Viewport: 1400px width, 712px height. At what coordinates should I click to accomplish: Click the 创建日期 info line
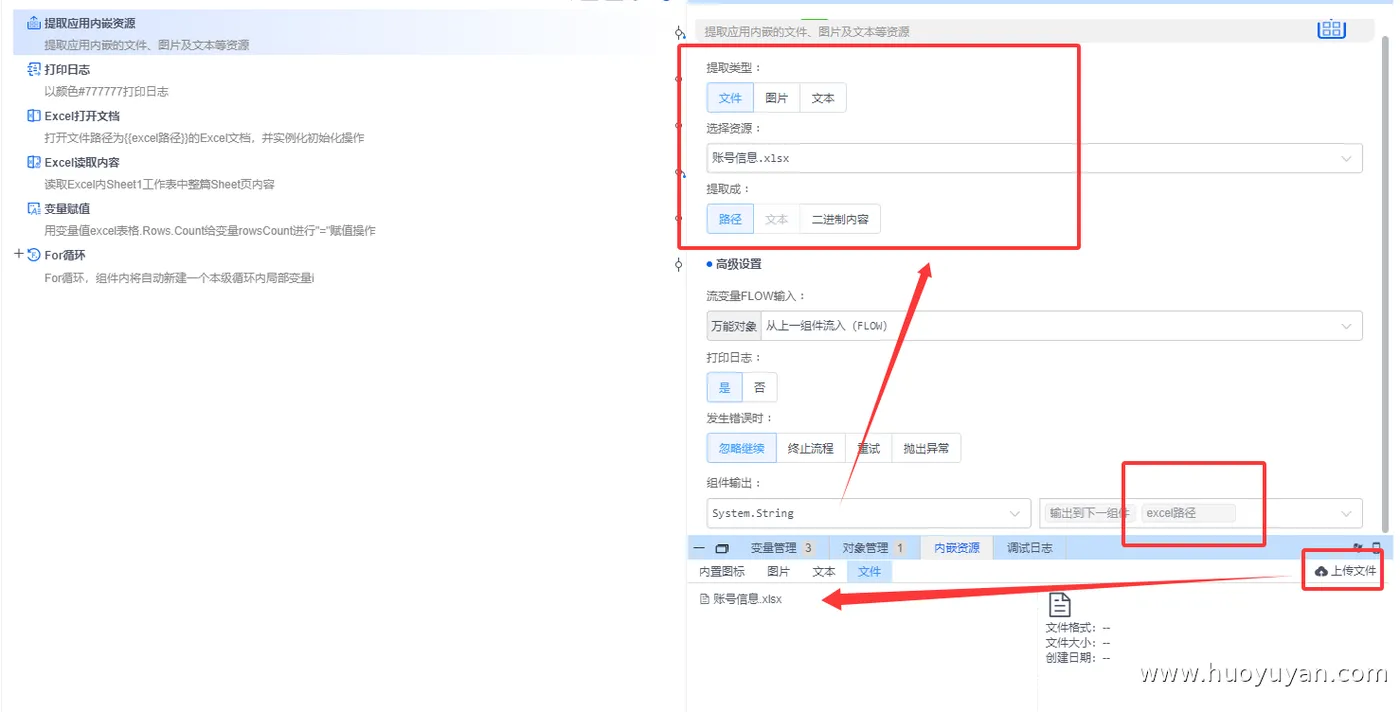[1078, 658]
